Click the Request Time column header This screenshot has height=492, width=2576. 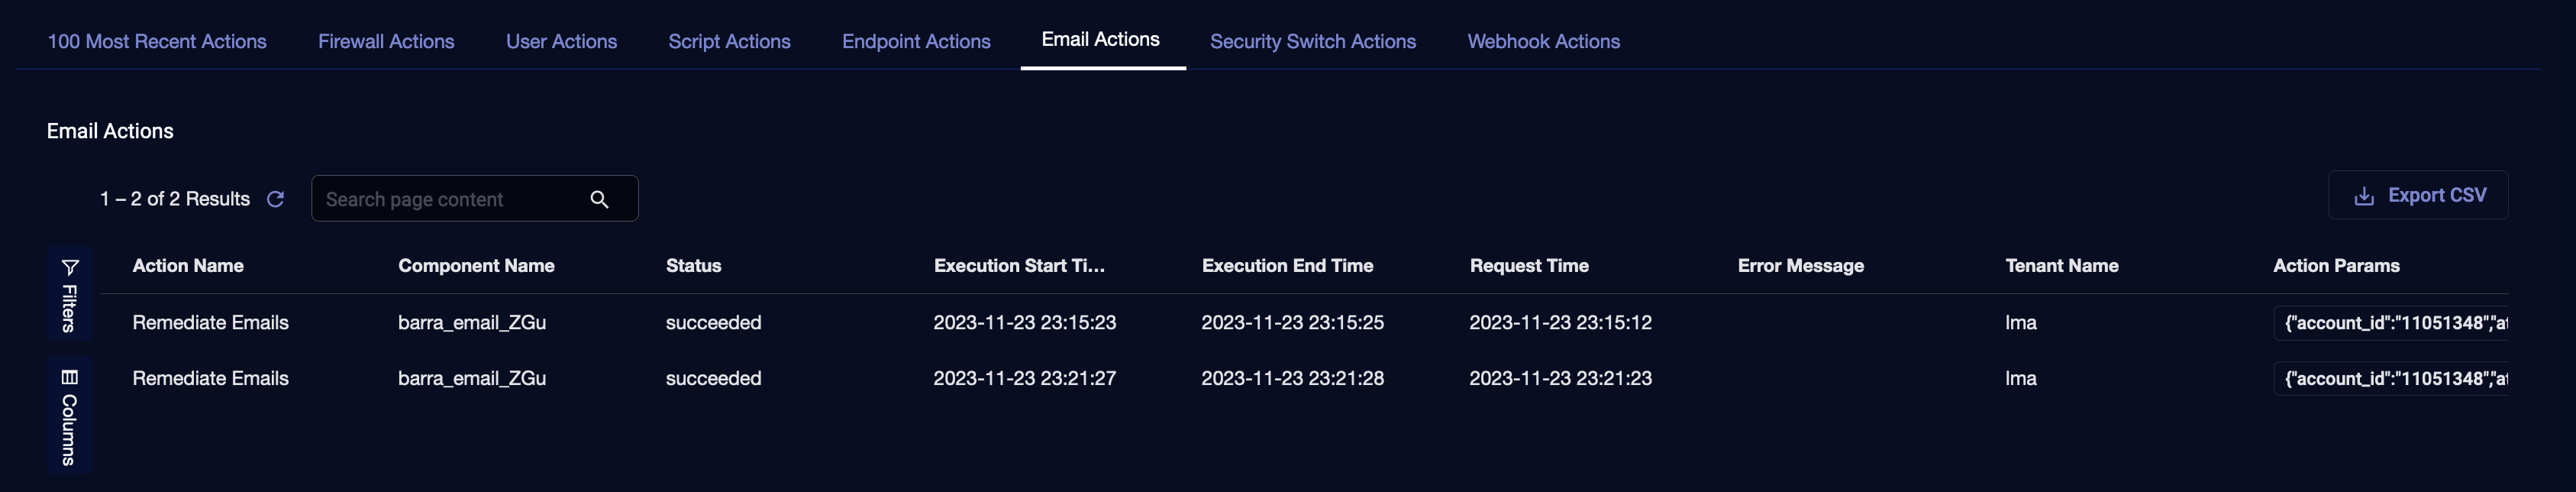coord(1529,266)
